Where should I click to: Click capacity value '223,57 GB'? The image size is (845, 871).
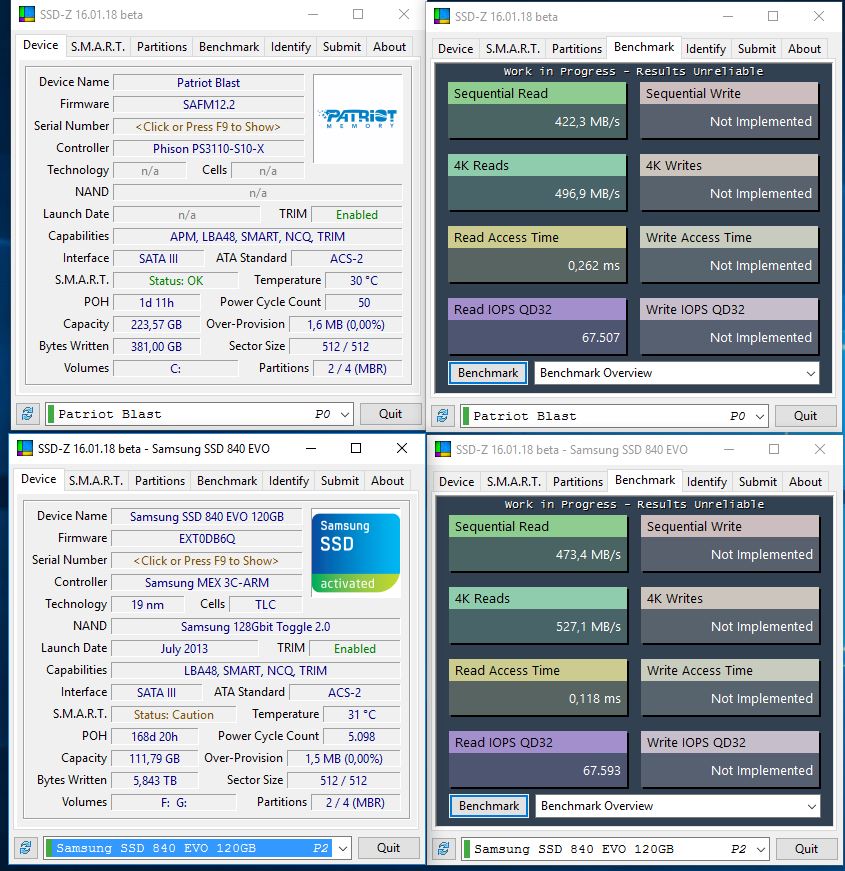click(x=157, y=324)
